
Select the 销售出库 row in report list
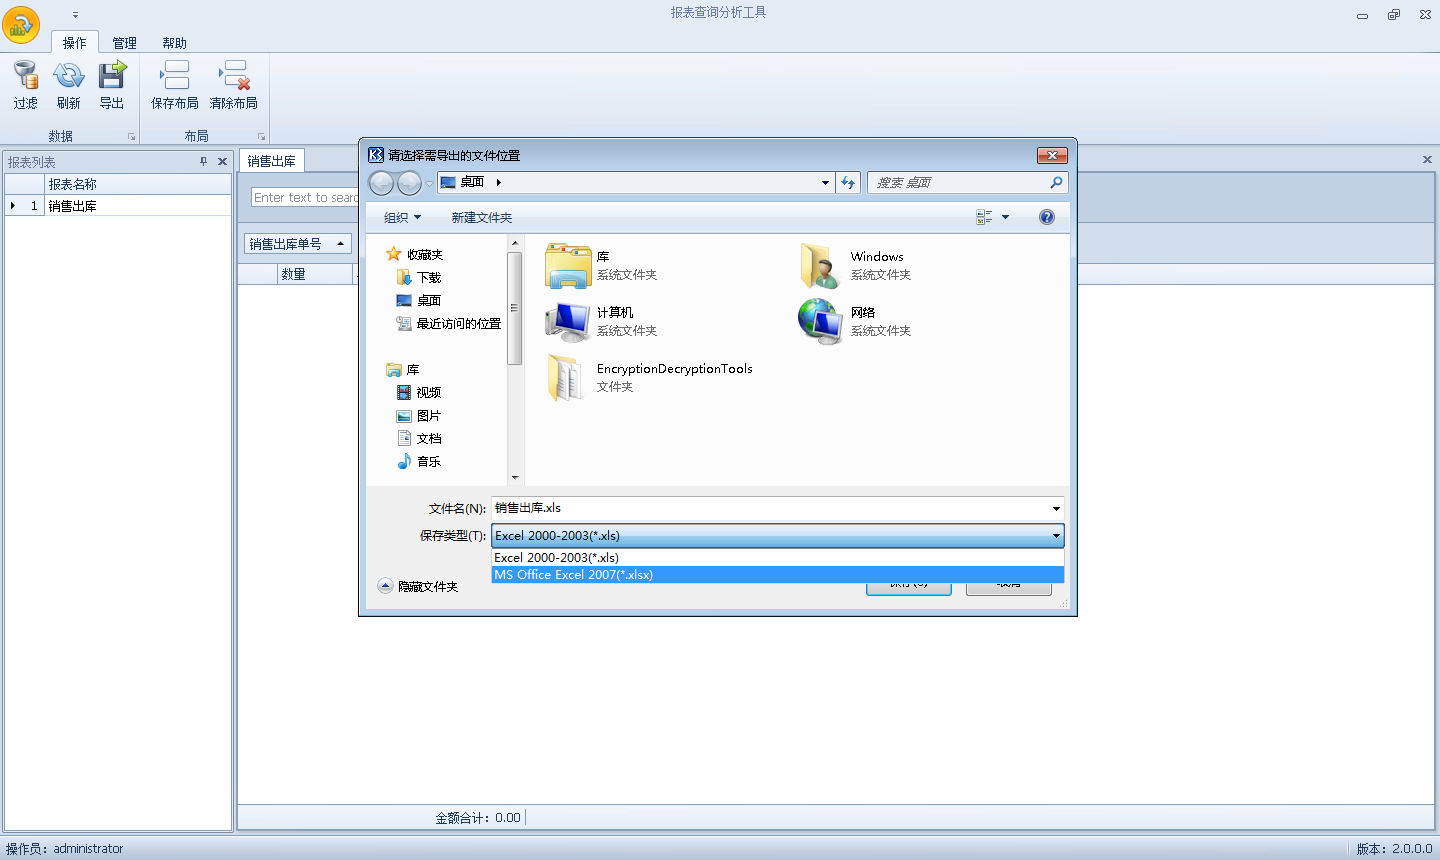(x=118, y=205)
